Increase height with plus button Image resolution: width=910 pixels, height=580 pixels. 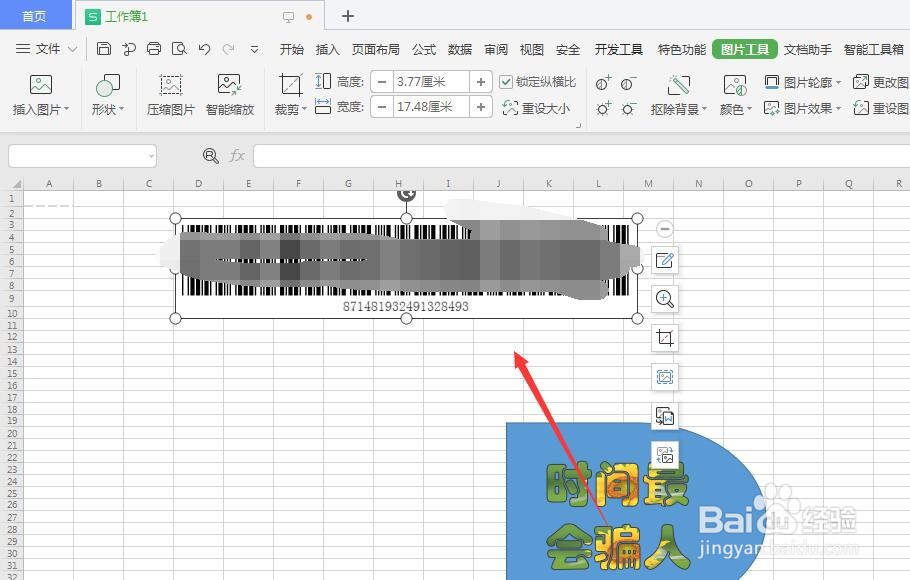(481, 82)
